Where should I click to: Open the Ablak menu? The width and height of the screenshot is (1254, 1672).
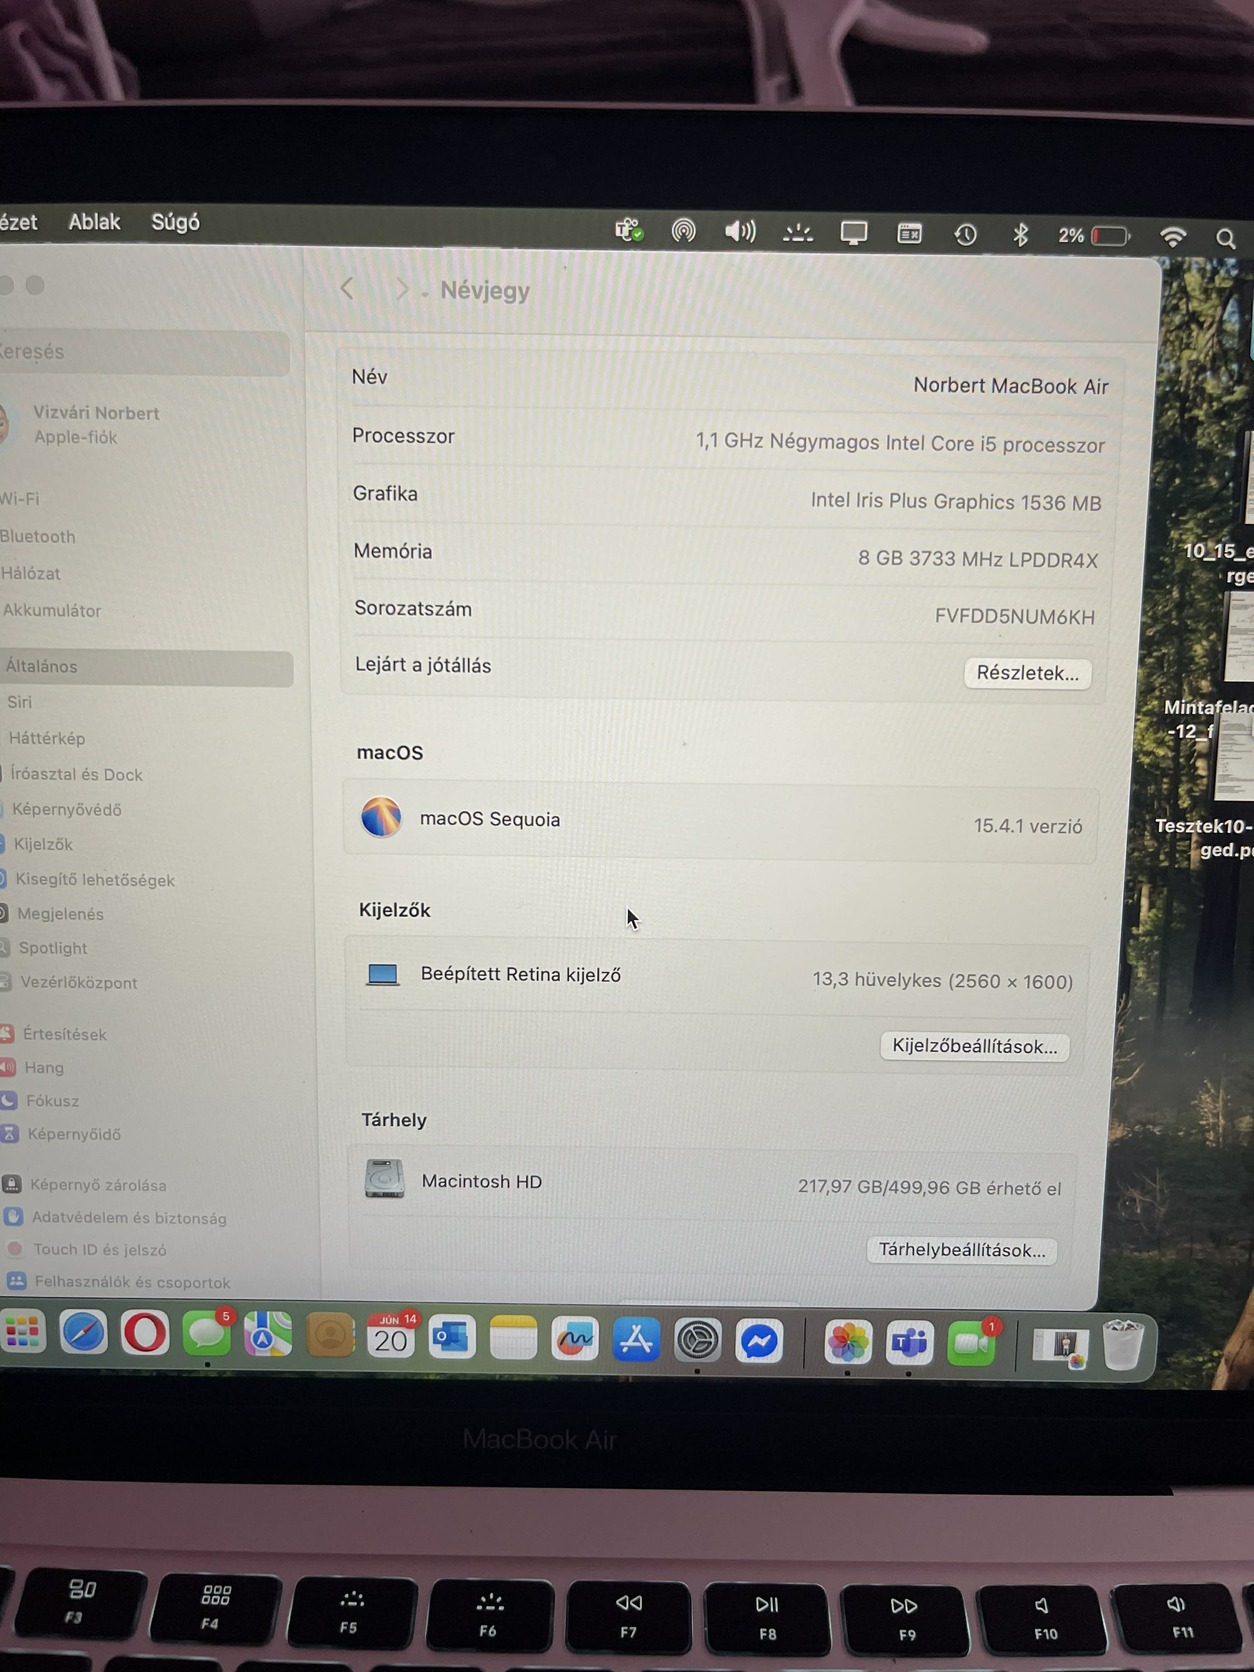pyautogui.click(x=94, y=222)
